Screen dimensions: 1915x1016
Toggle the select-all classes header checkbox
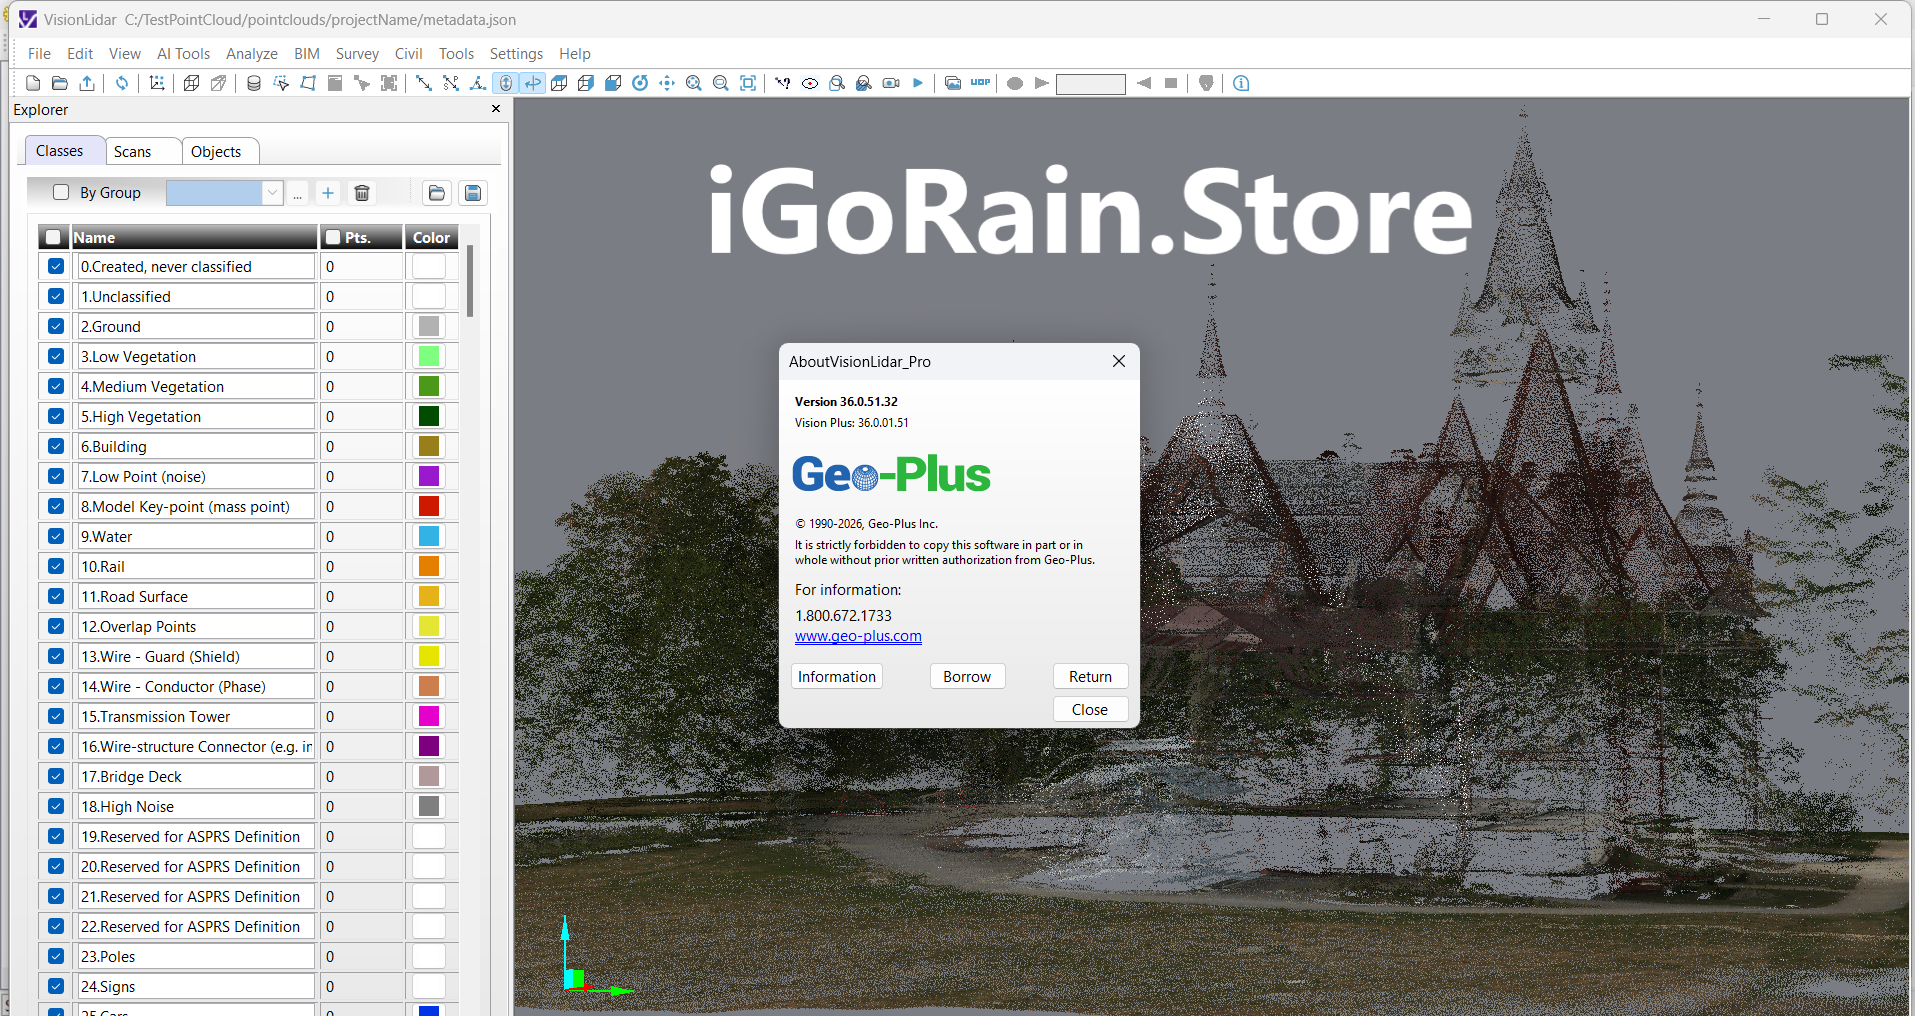(52, 237)
